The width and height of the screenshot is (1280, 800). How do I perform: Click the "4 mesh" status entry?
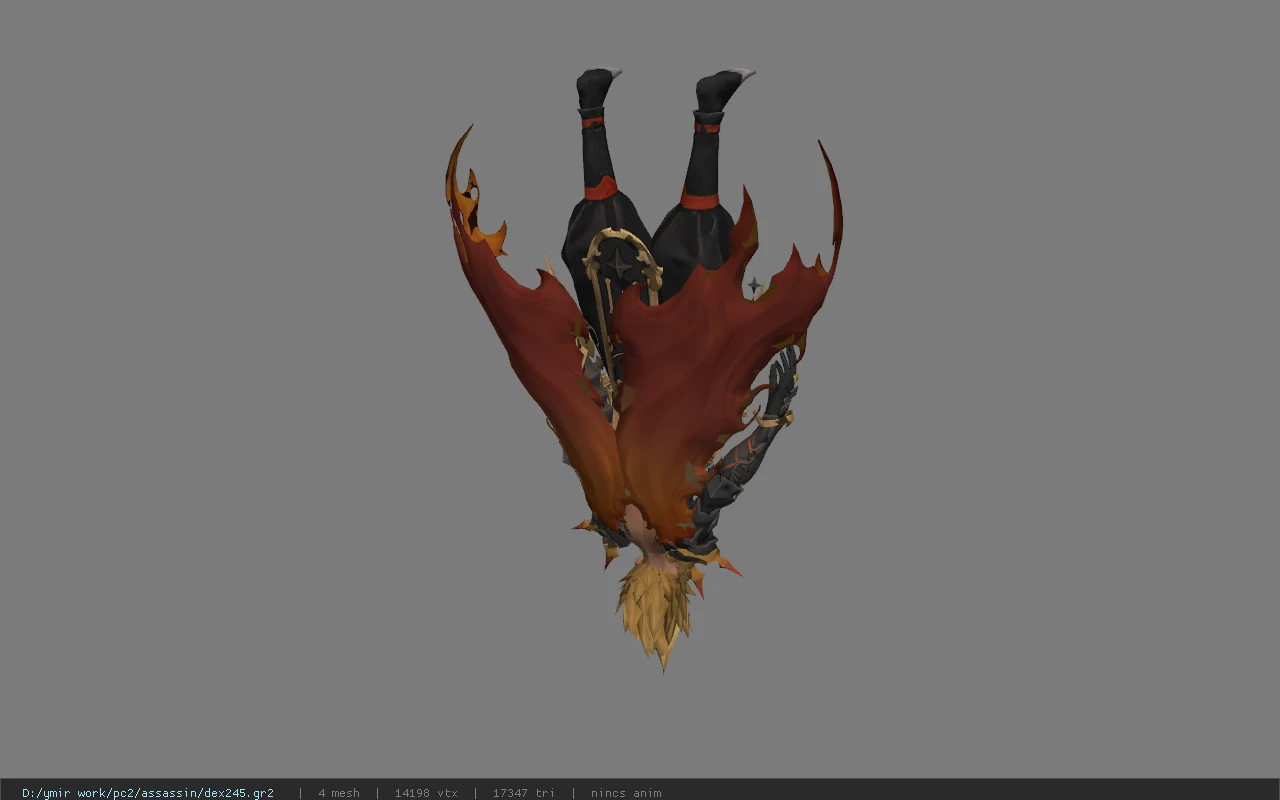339,793
